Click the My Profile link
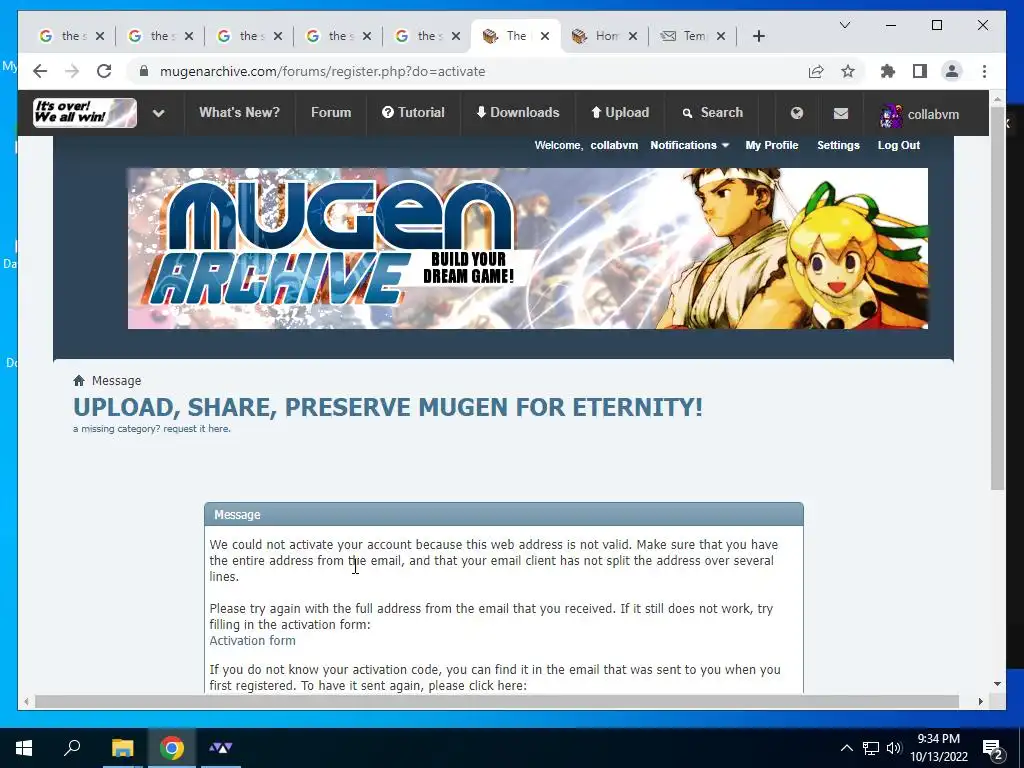1024x768 pixels. tap(771, 145)
